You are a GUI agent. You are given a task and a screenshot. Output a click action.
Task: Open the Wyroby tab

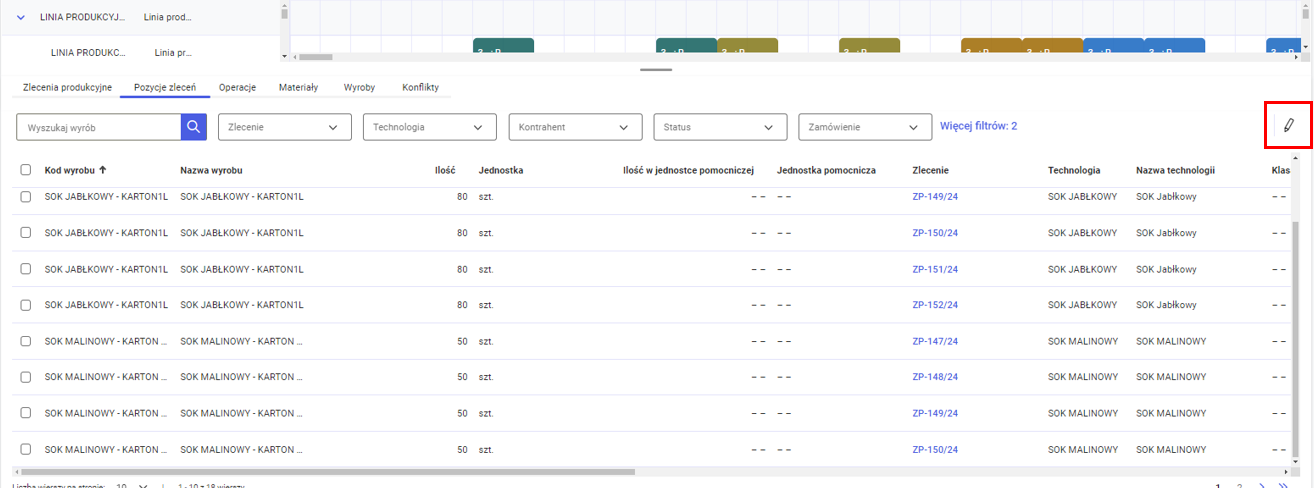click(359, 87)
